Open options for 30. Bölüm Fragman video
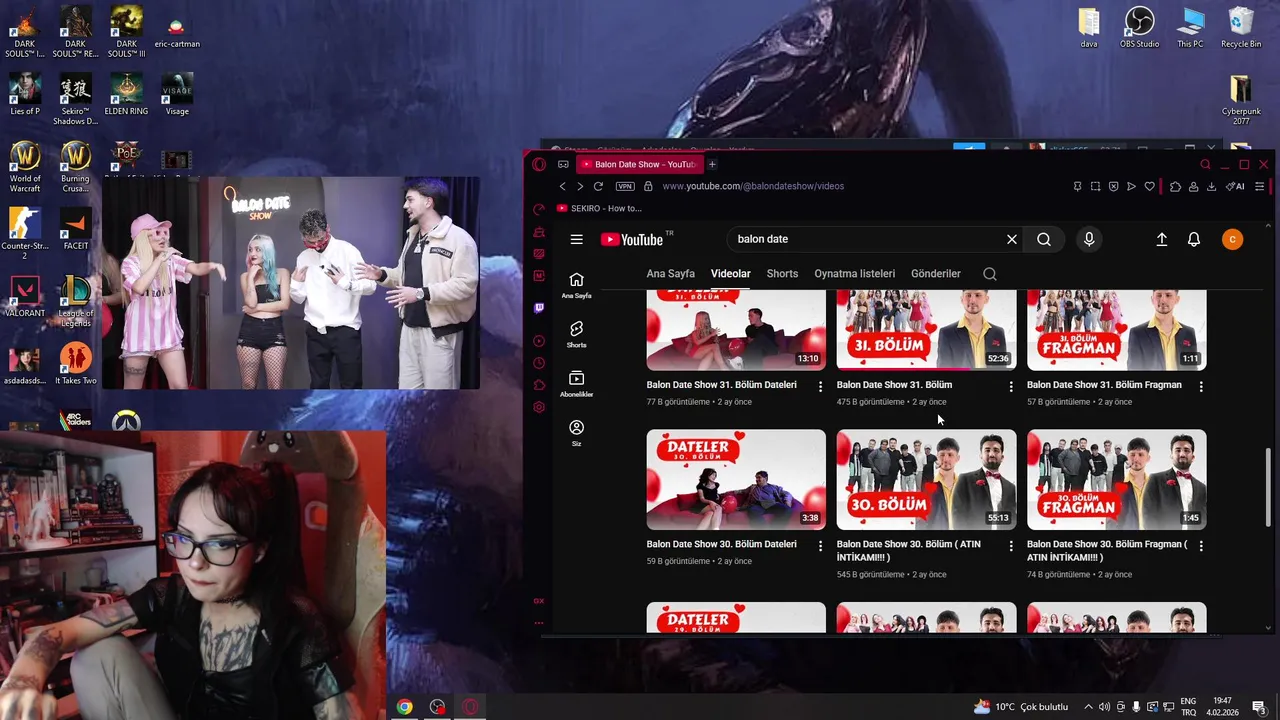Viewport: 1280px width, 720px height. [x=1200, y=546]
